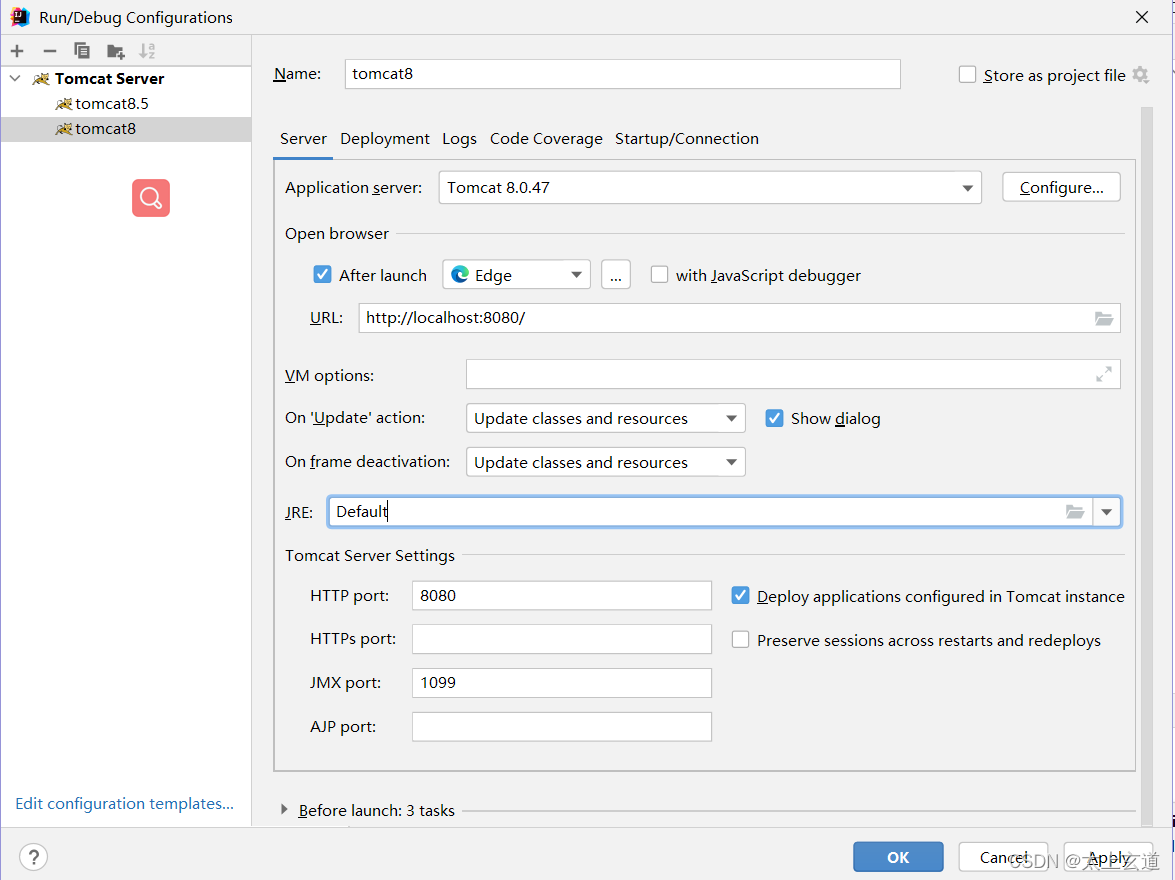The width and height of the screenshot is (1175, 880).
Task: Browse for URL with the folder icon
Action: 1103,319
